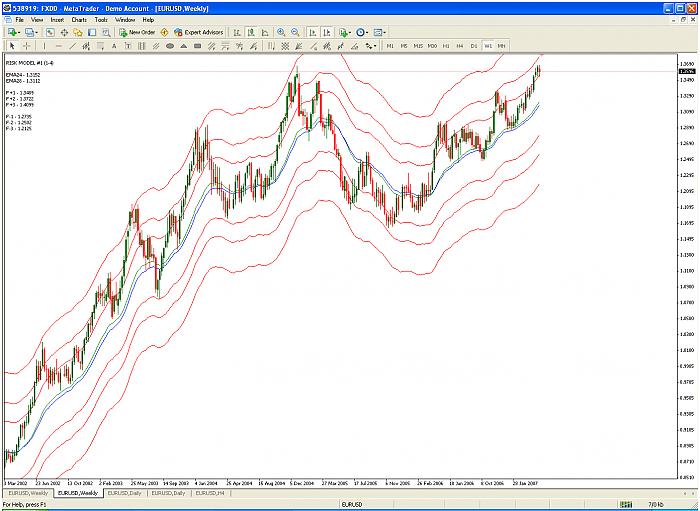Image resolution: width=700 pixels, height=511 pixels.
Task: Click the 'EURUSD' status bar entry
Action: tap(352, 504)
